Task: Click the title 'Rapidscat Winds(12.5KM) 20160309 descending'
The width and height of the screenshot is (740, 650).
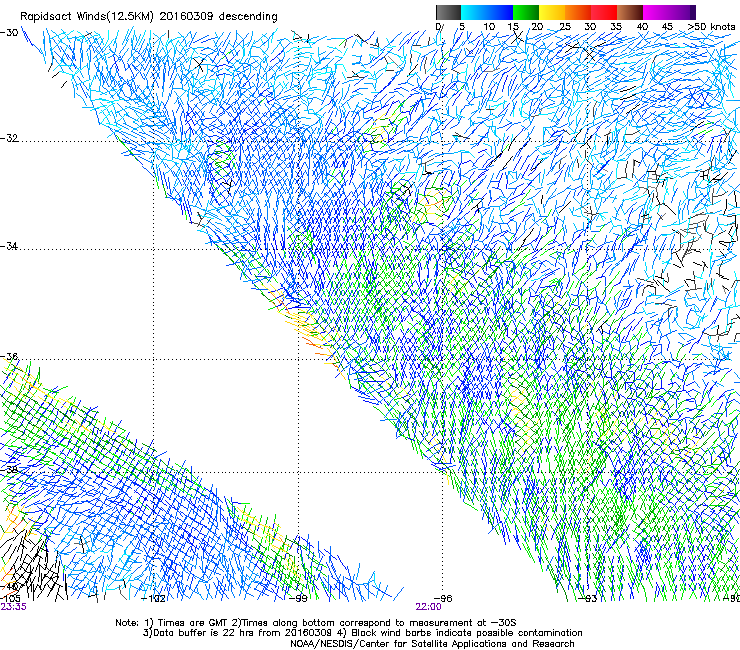Action: (149, 17)
